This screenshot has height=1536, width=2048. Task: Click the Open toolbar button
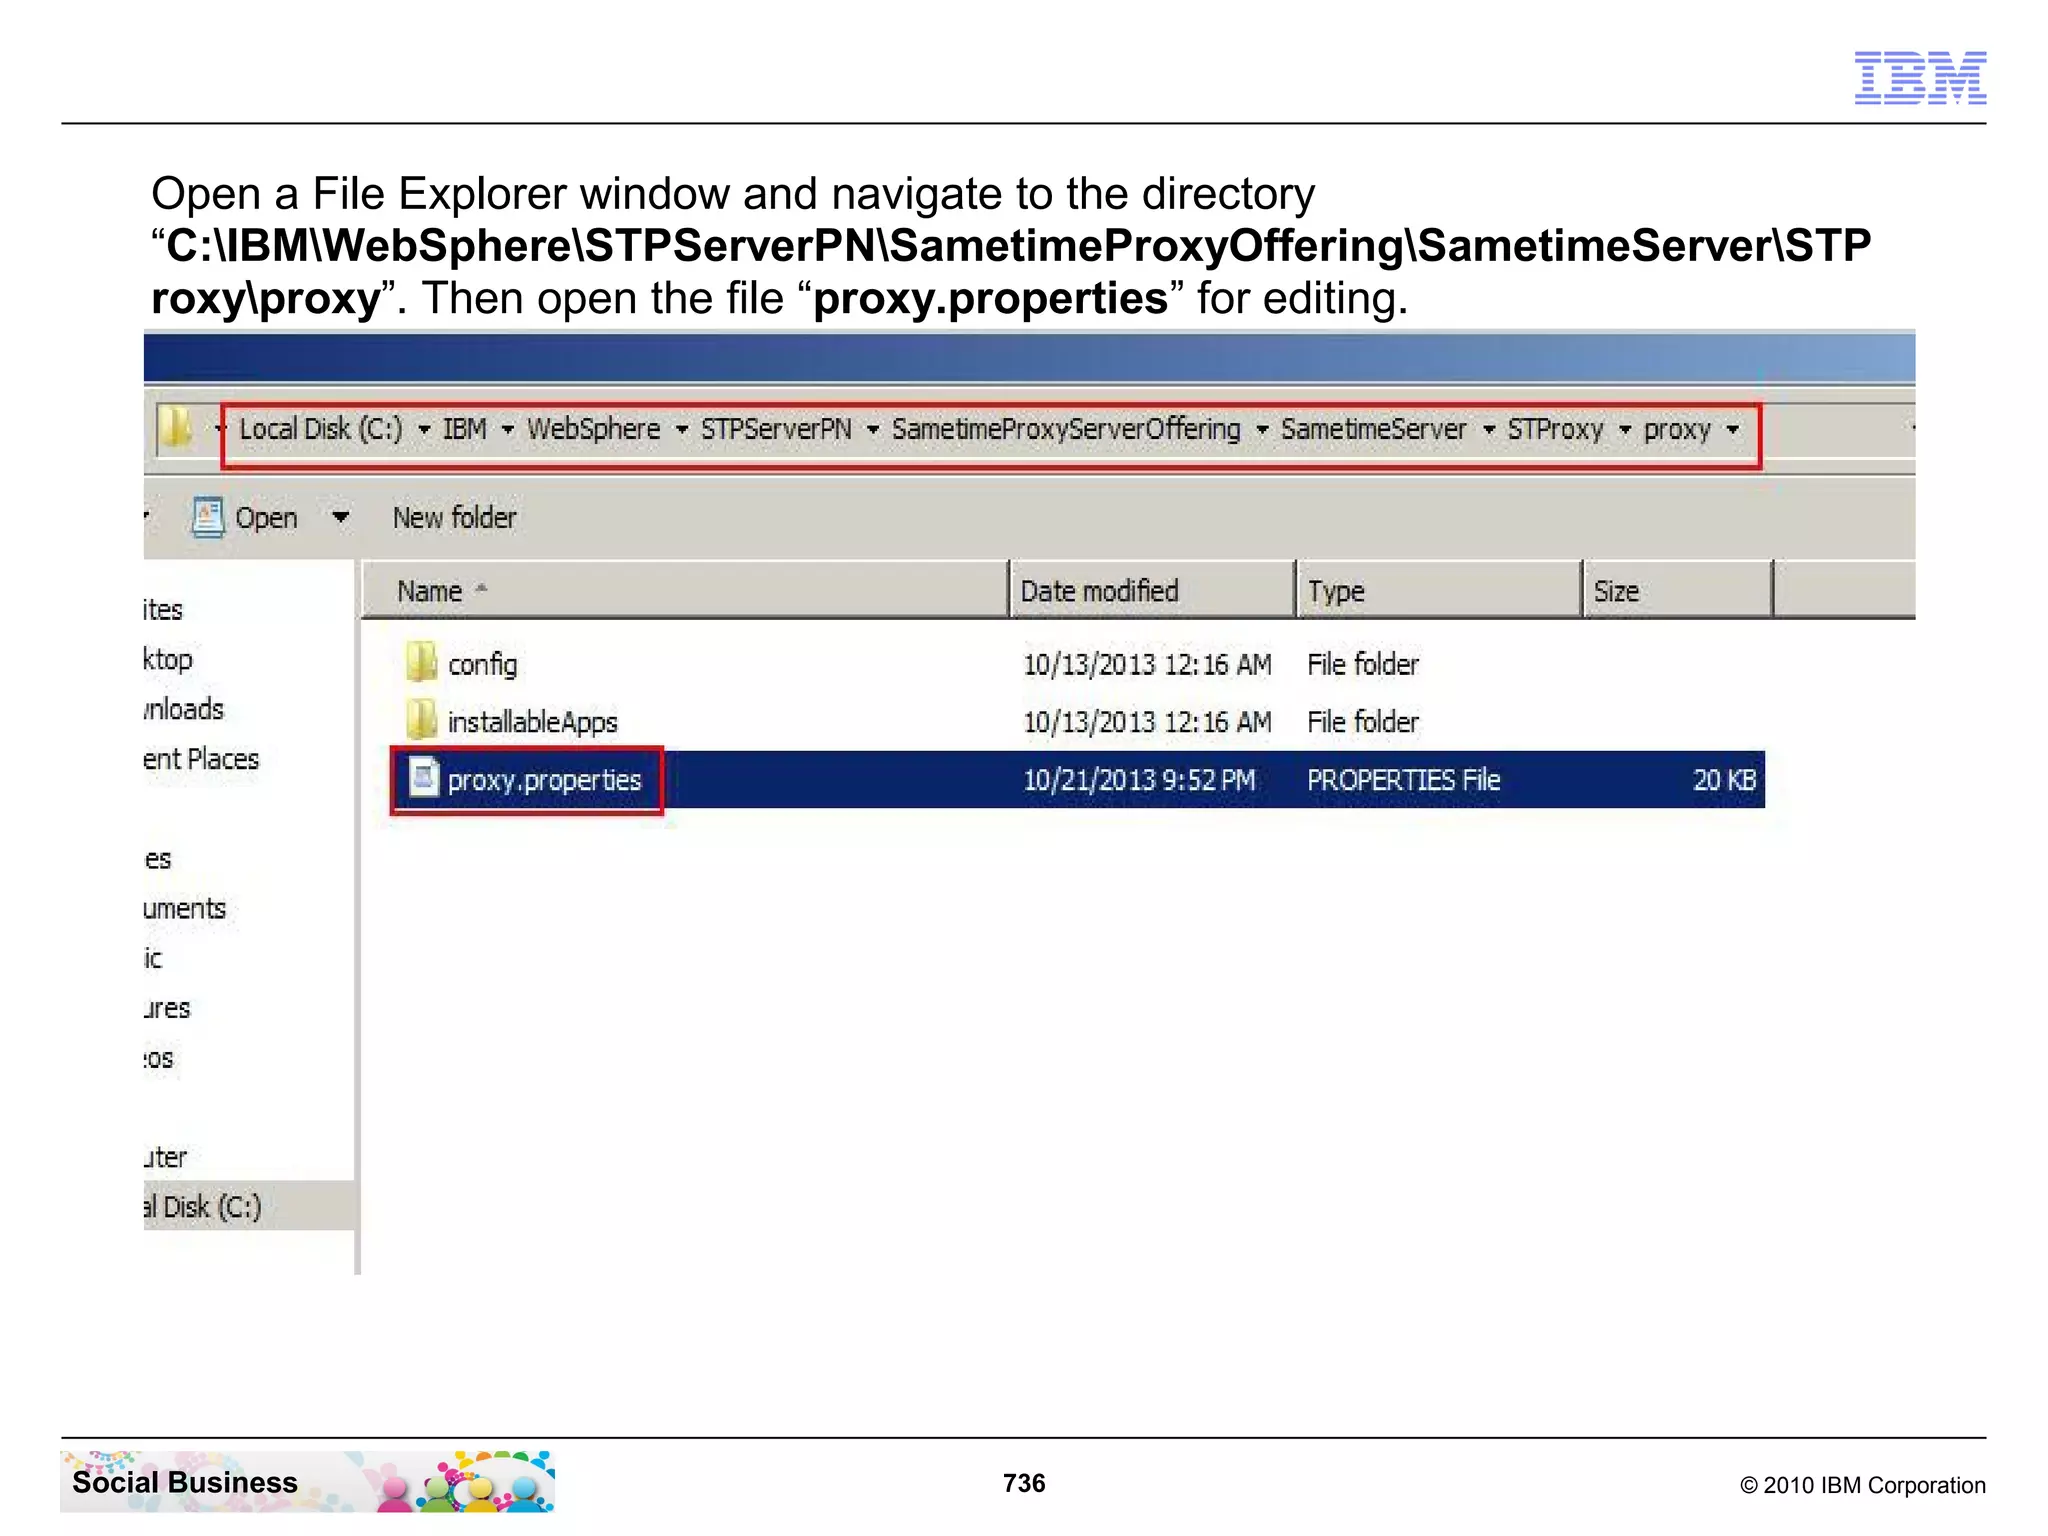pos(245,518)
